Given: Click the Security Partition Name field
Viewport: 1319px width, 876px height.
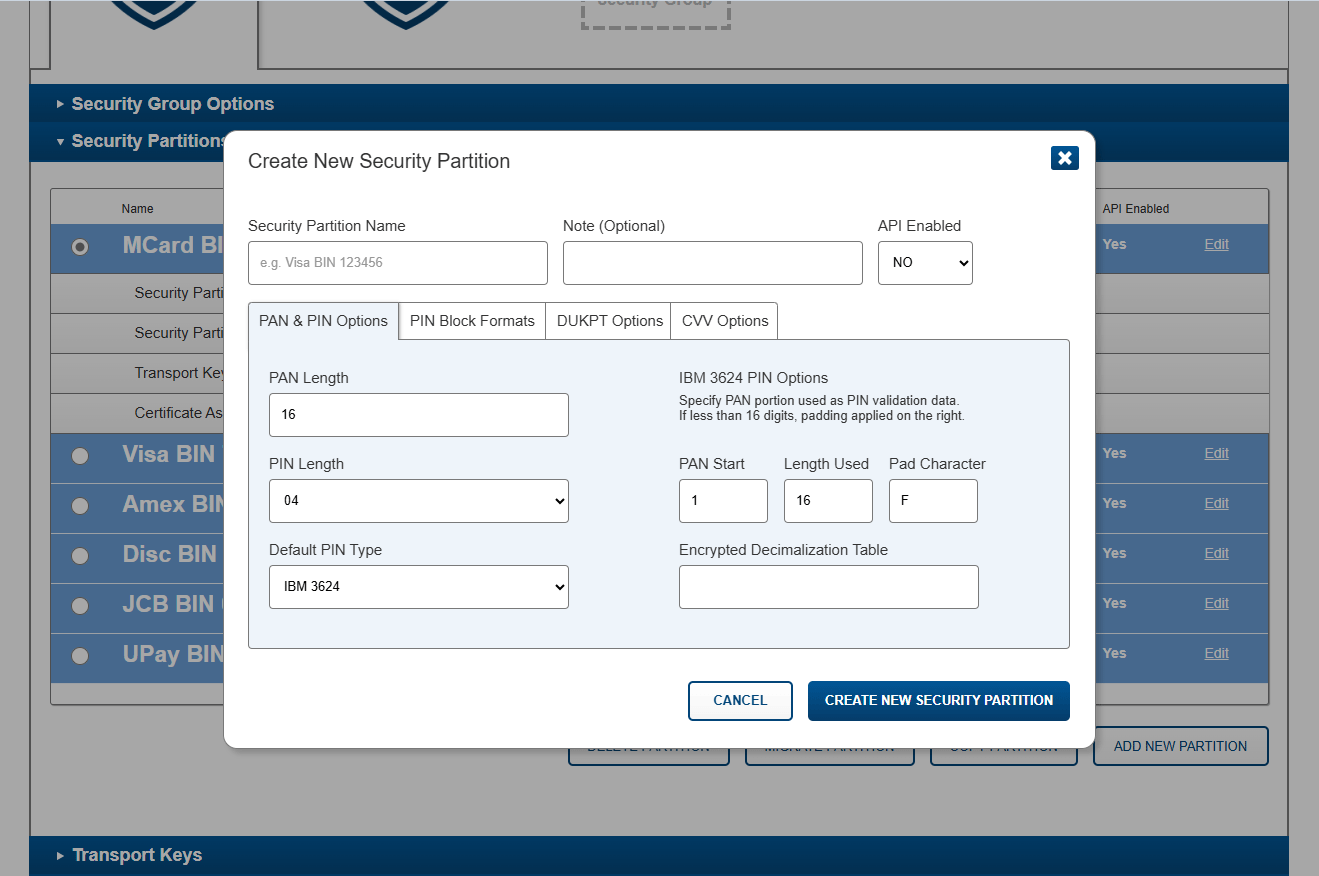Looking at the screenshot, I should click(x=398, y=263).
